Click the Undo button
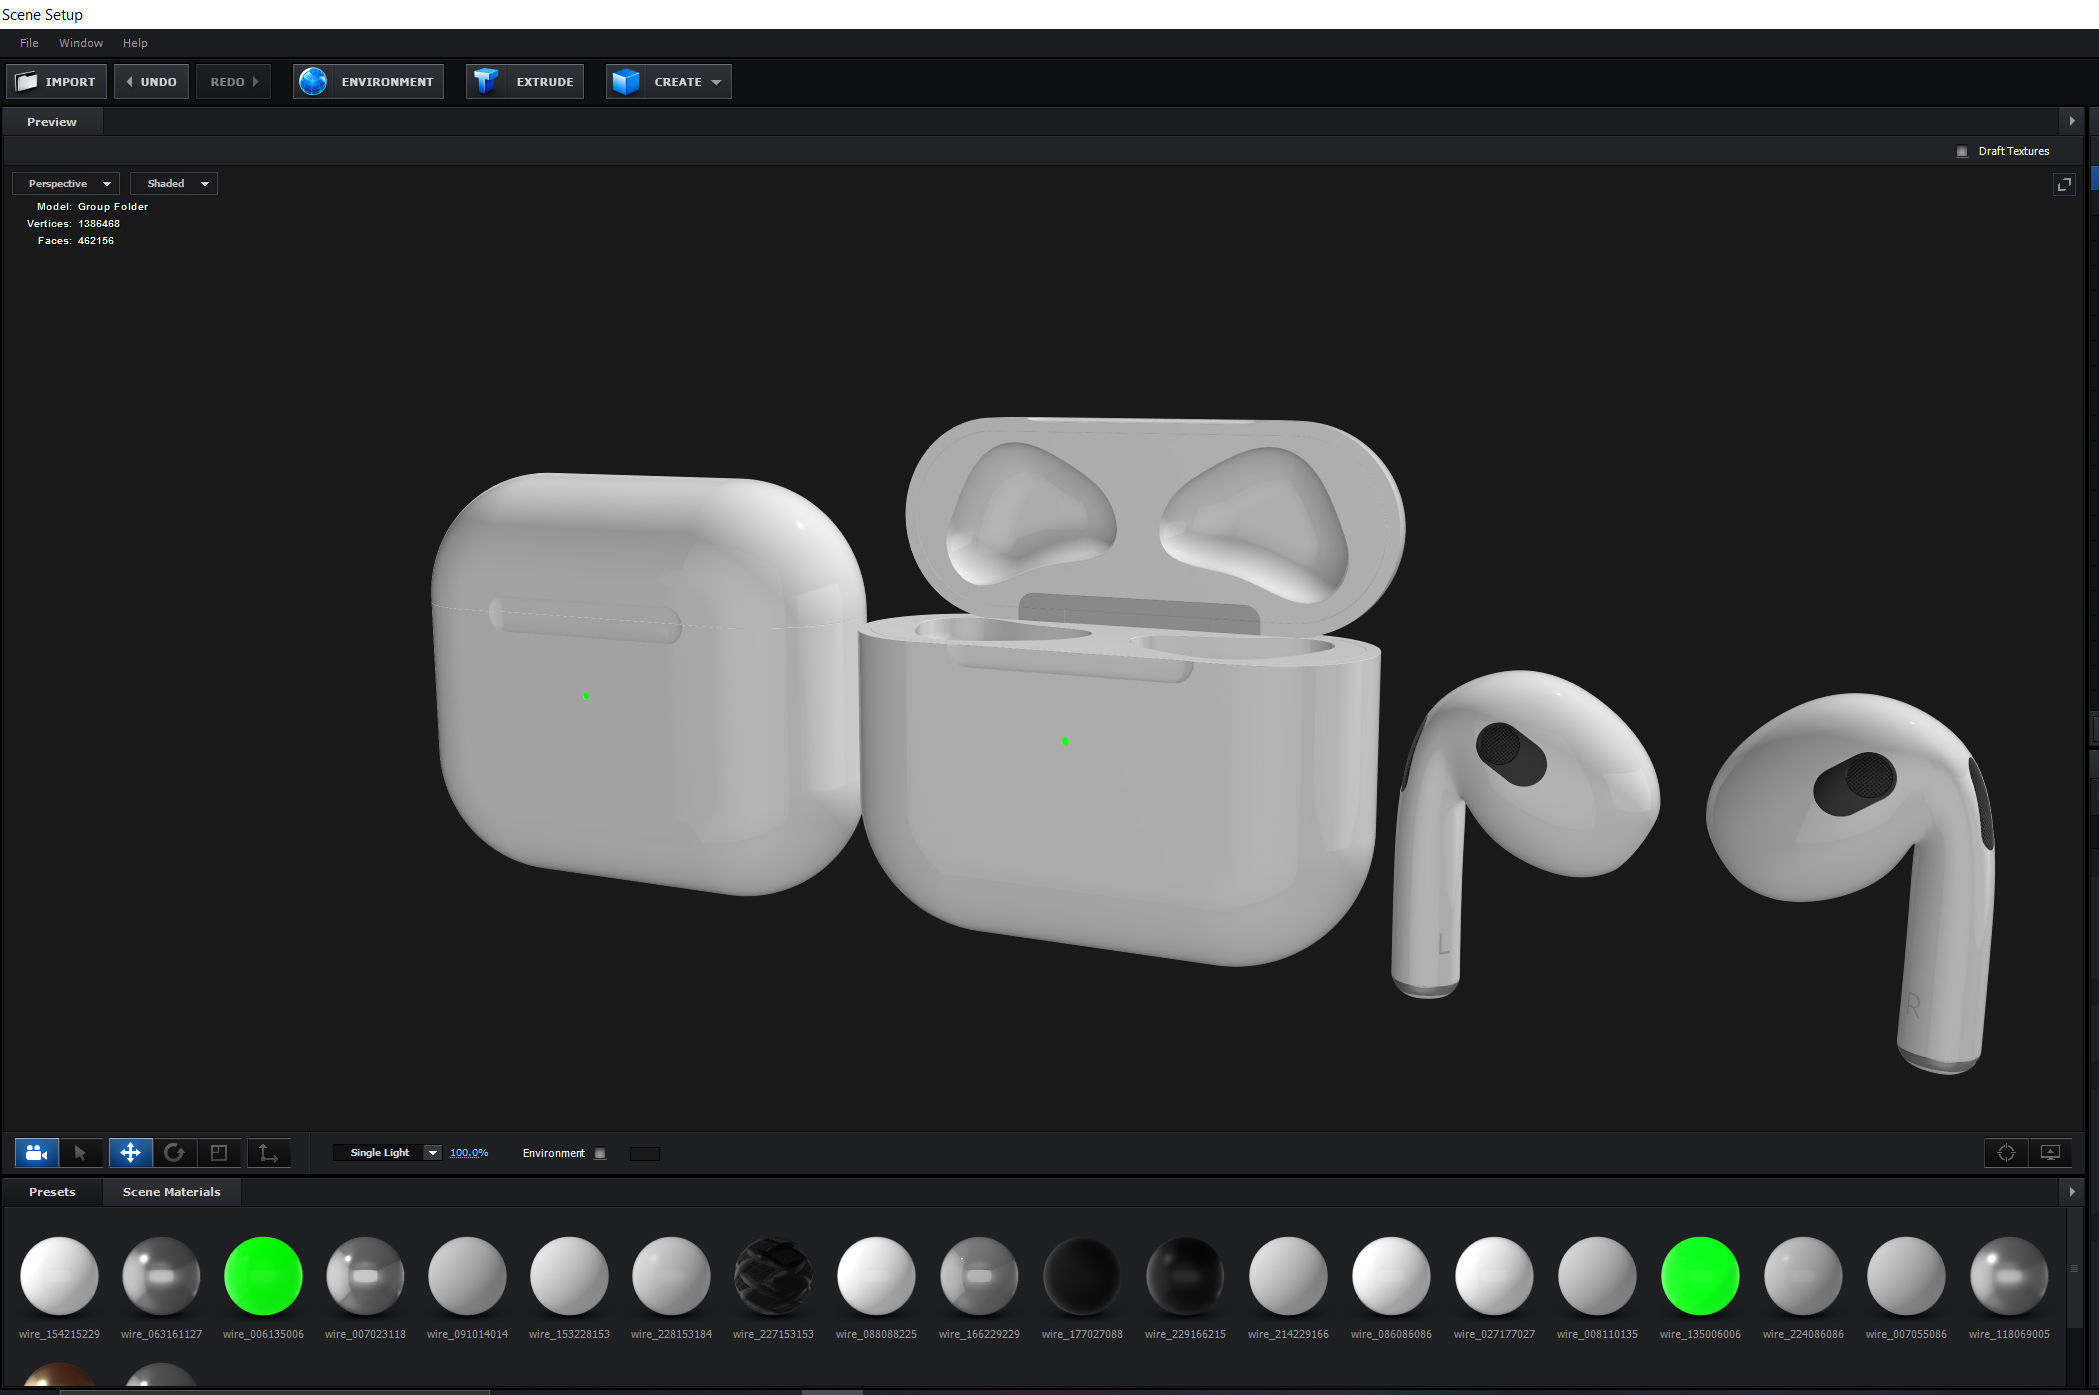2099x1395 pixels. (151, 82)
